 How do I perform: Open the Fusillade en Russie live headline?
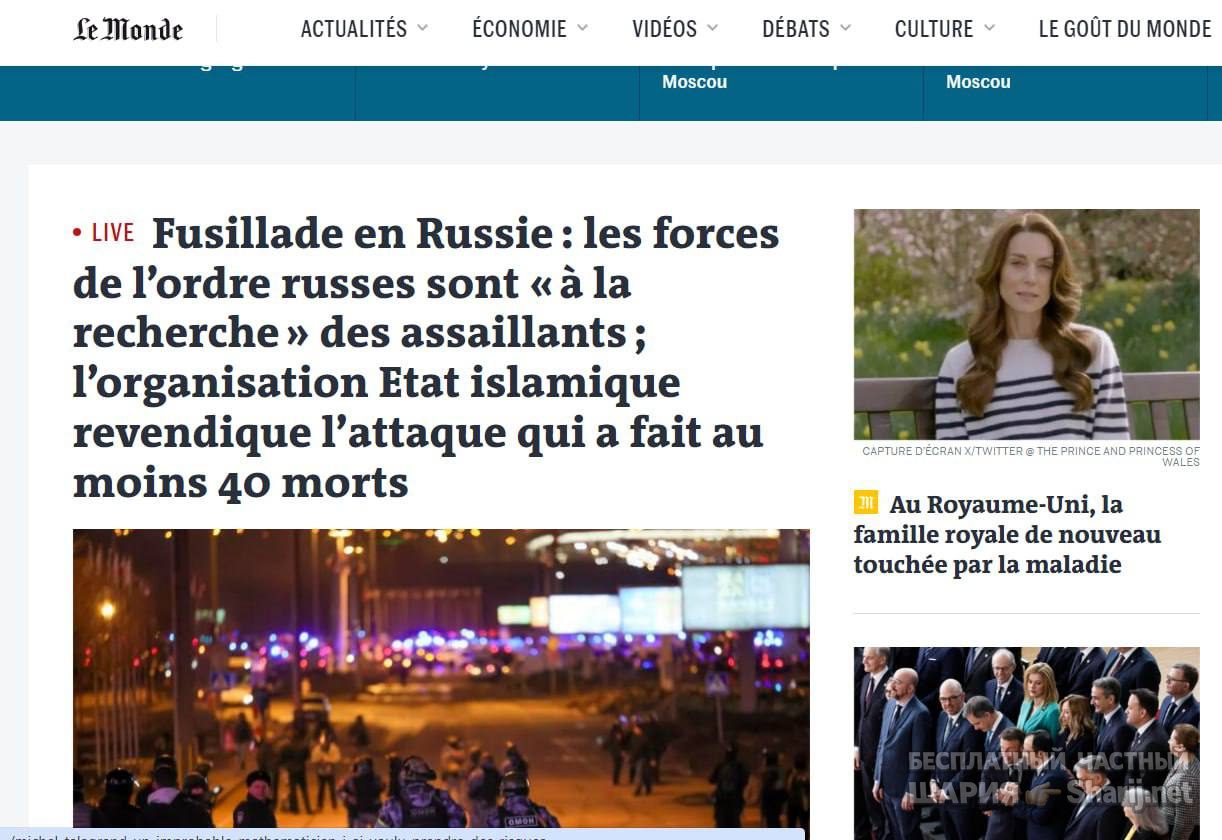coord(426,358)
